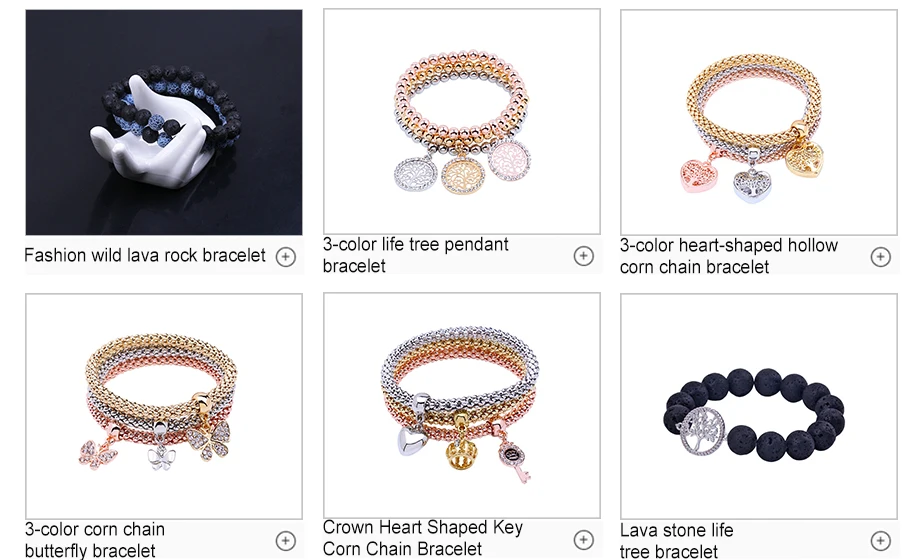Follow the Lava stone life tree bracelet link
The width and height of the screenshot is (904, 560).
pyautogui.click(x=676, y=540)
